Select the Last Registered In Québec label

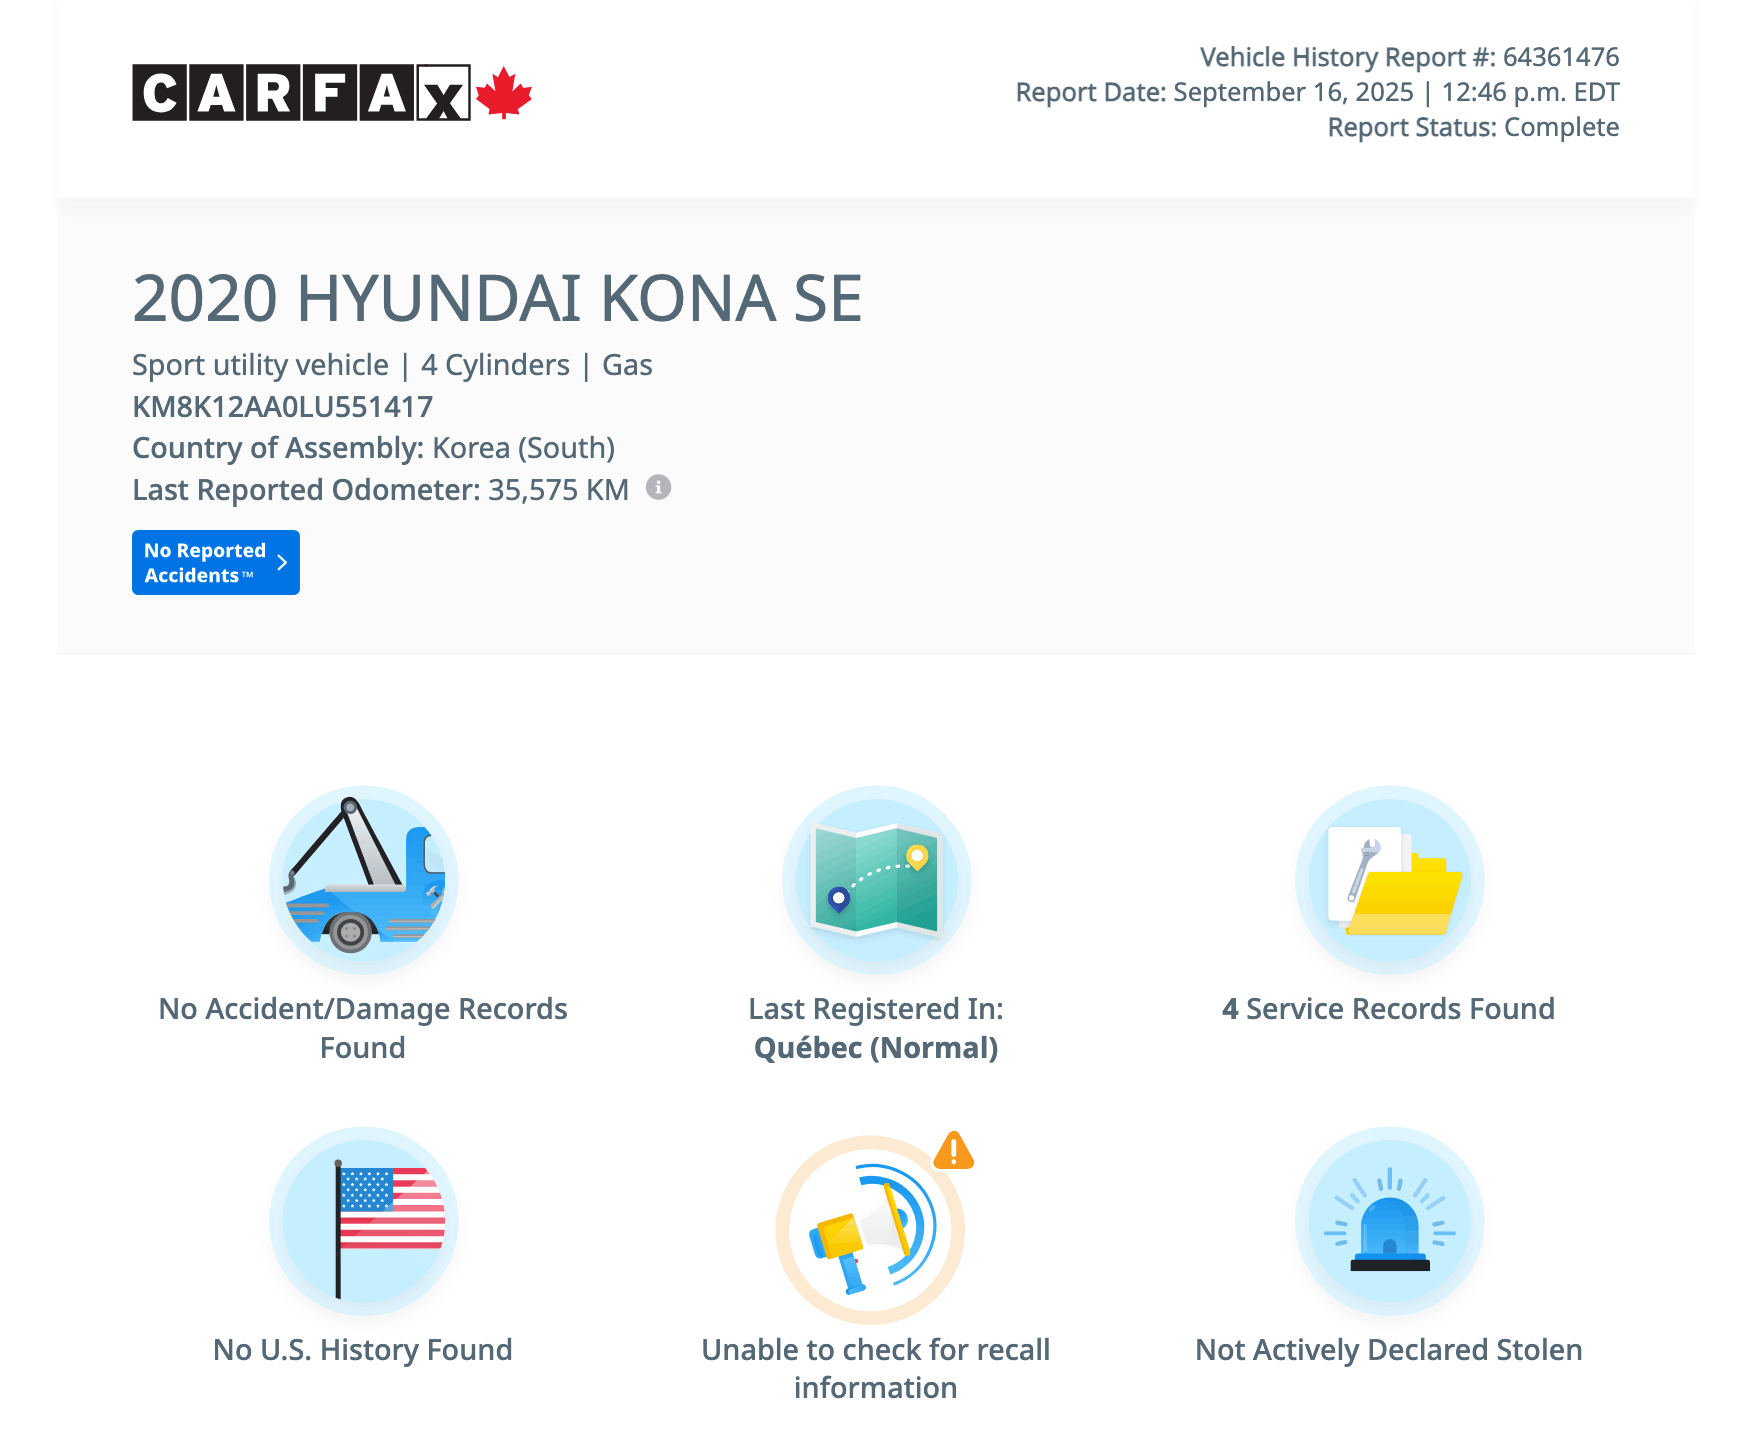[x=876, y=1028]
